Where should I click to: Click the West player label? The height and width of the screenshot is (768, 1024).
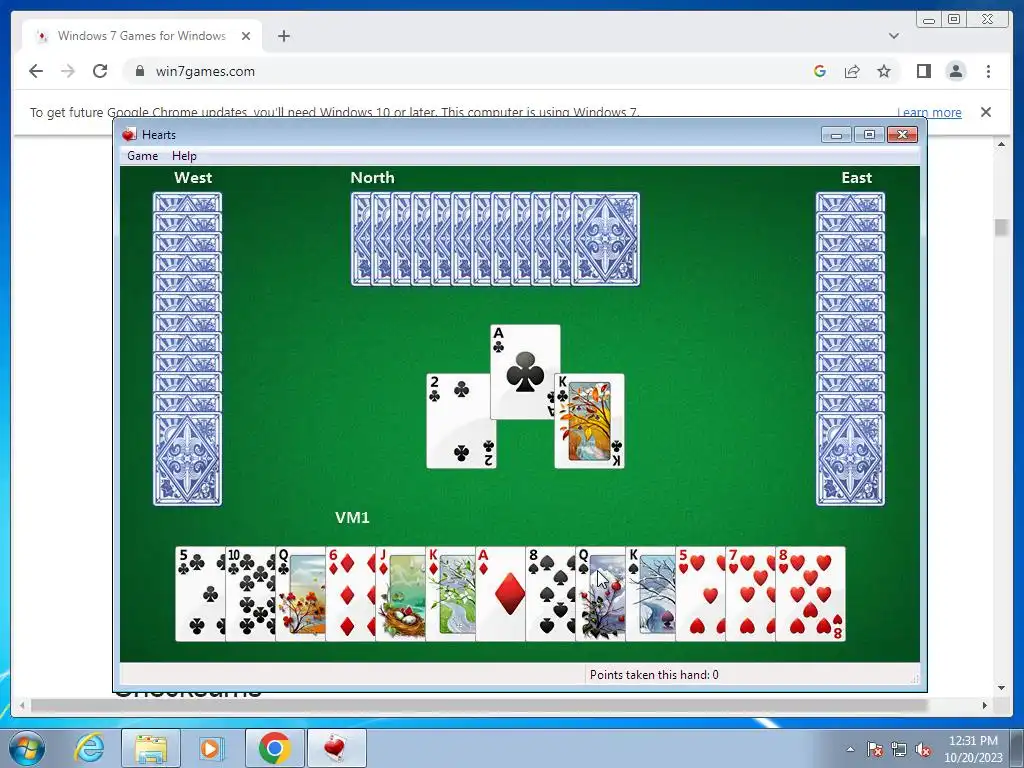coord(193,178)
